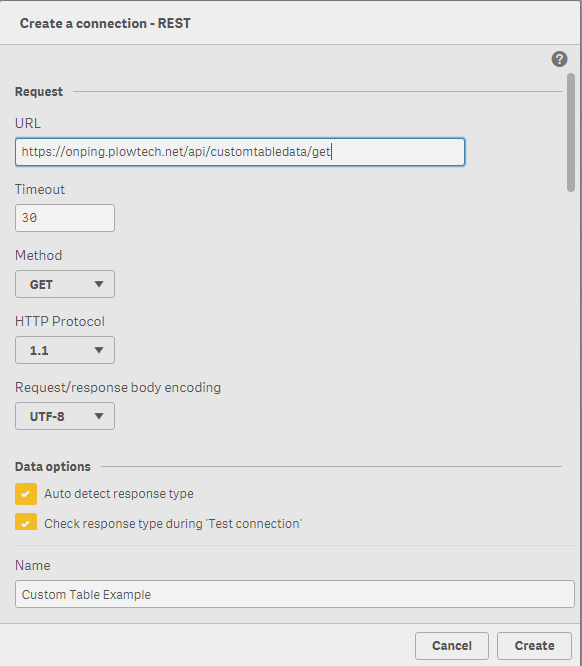Click the Timeout label text
Viewport: 582px width, 666px height.
(x=40, y=189)
